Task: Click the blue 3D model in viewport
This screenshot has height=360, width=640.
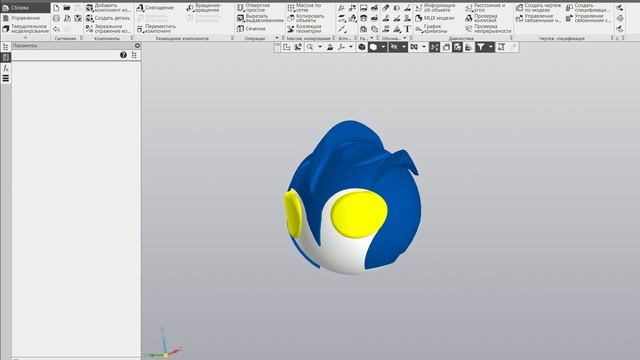Action: 353,197
